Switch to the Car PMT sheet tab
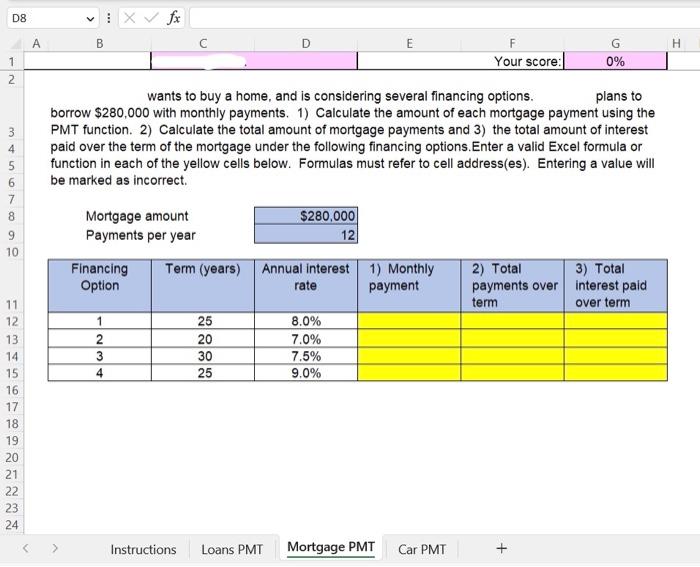This screenshot has height=567, width=700. point(421,550)
